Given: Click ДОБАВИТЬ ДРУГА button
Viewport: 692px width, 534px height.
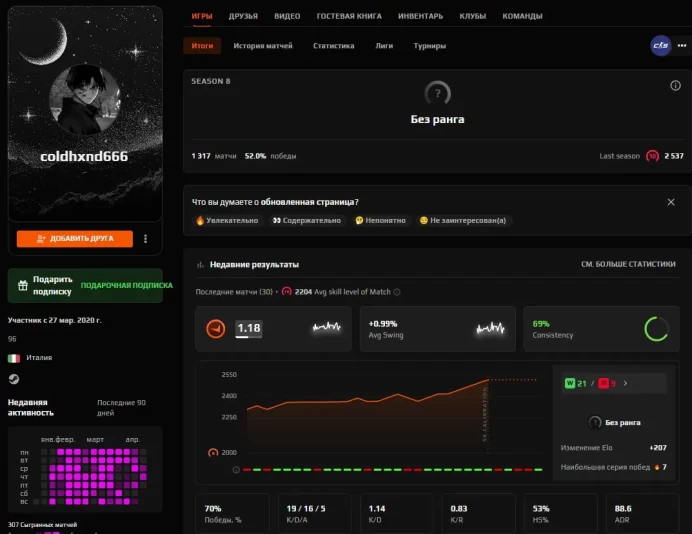Looking at the screenshot, I should [75, 238].
